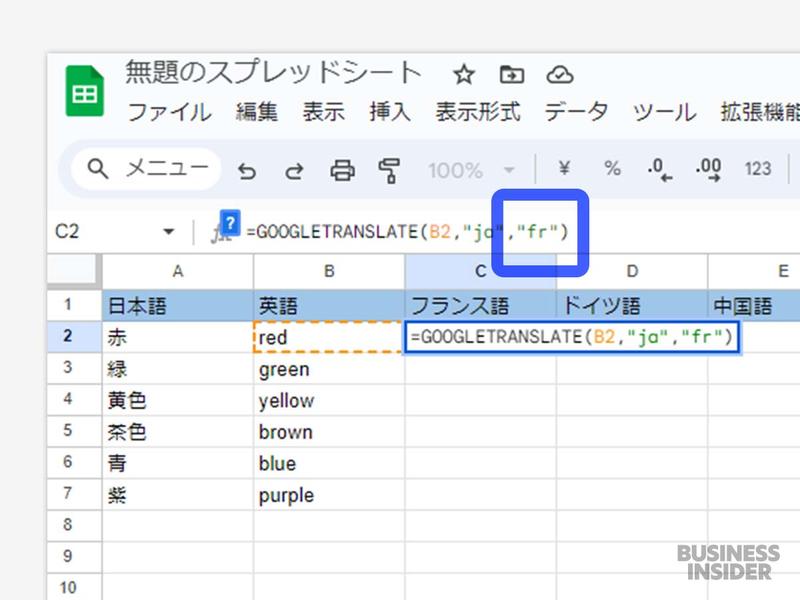Viewport: 800px width, 600px height.
Task: Click the formula help question mark badge
Action: [x=230, y=223]
